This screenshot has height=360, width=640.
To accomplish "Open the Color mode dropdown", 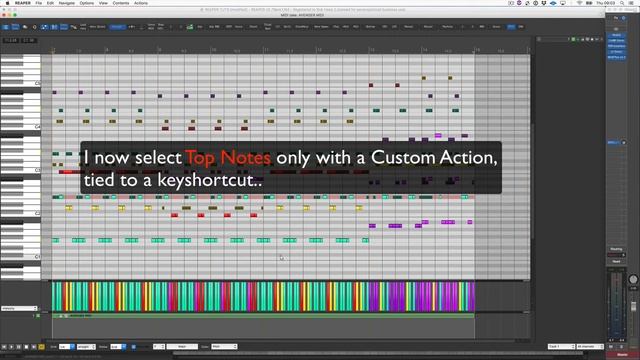I will 224,347.
